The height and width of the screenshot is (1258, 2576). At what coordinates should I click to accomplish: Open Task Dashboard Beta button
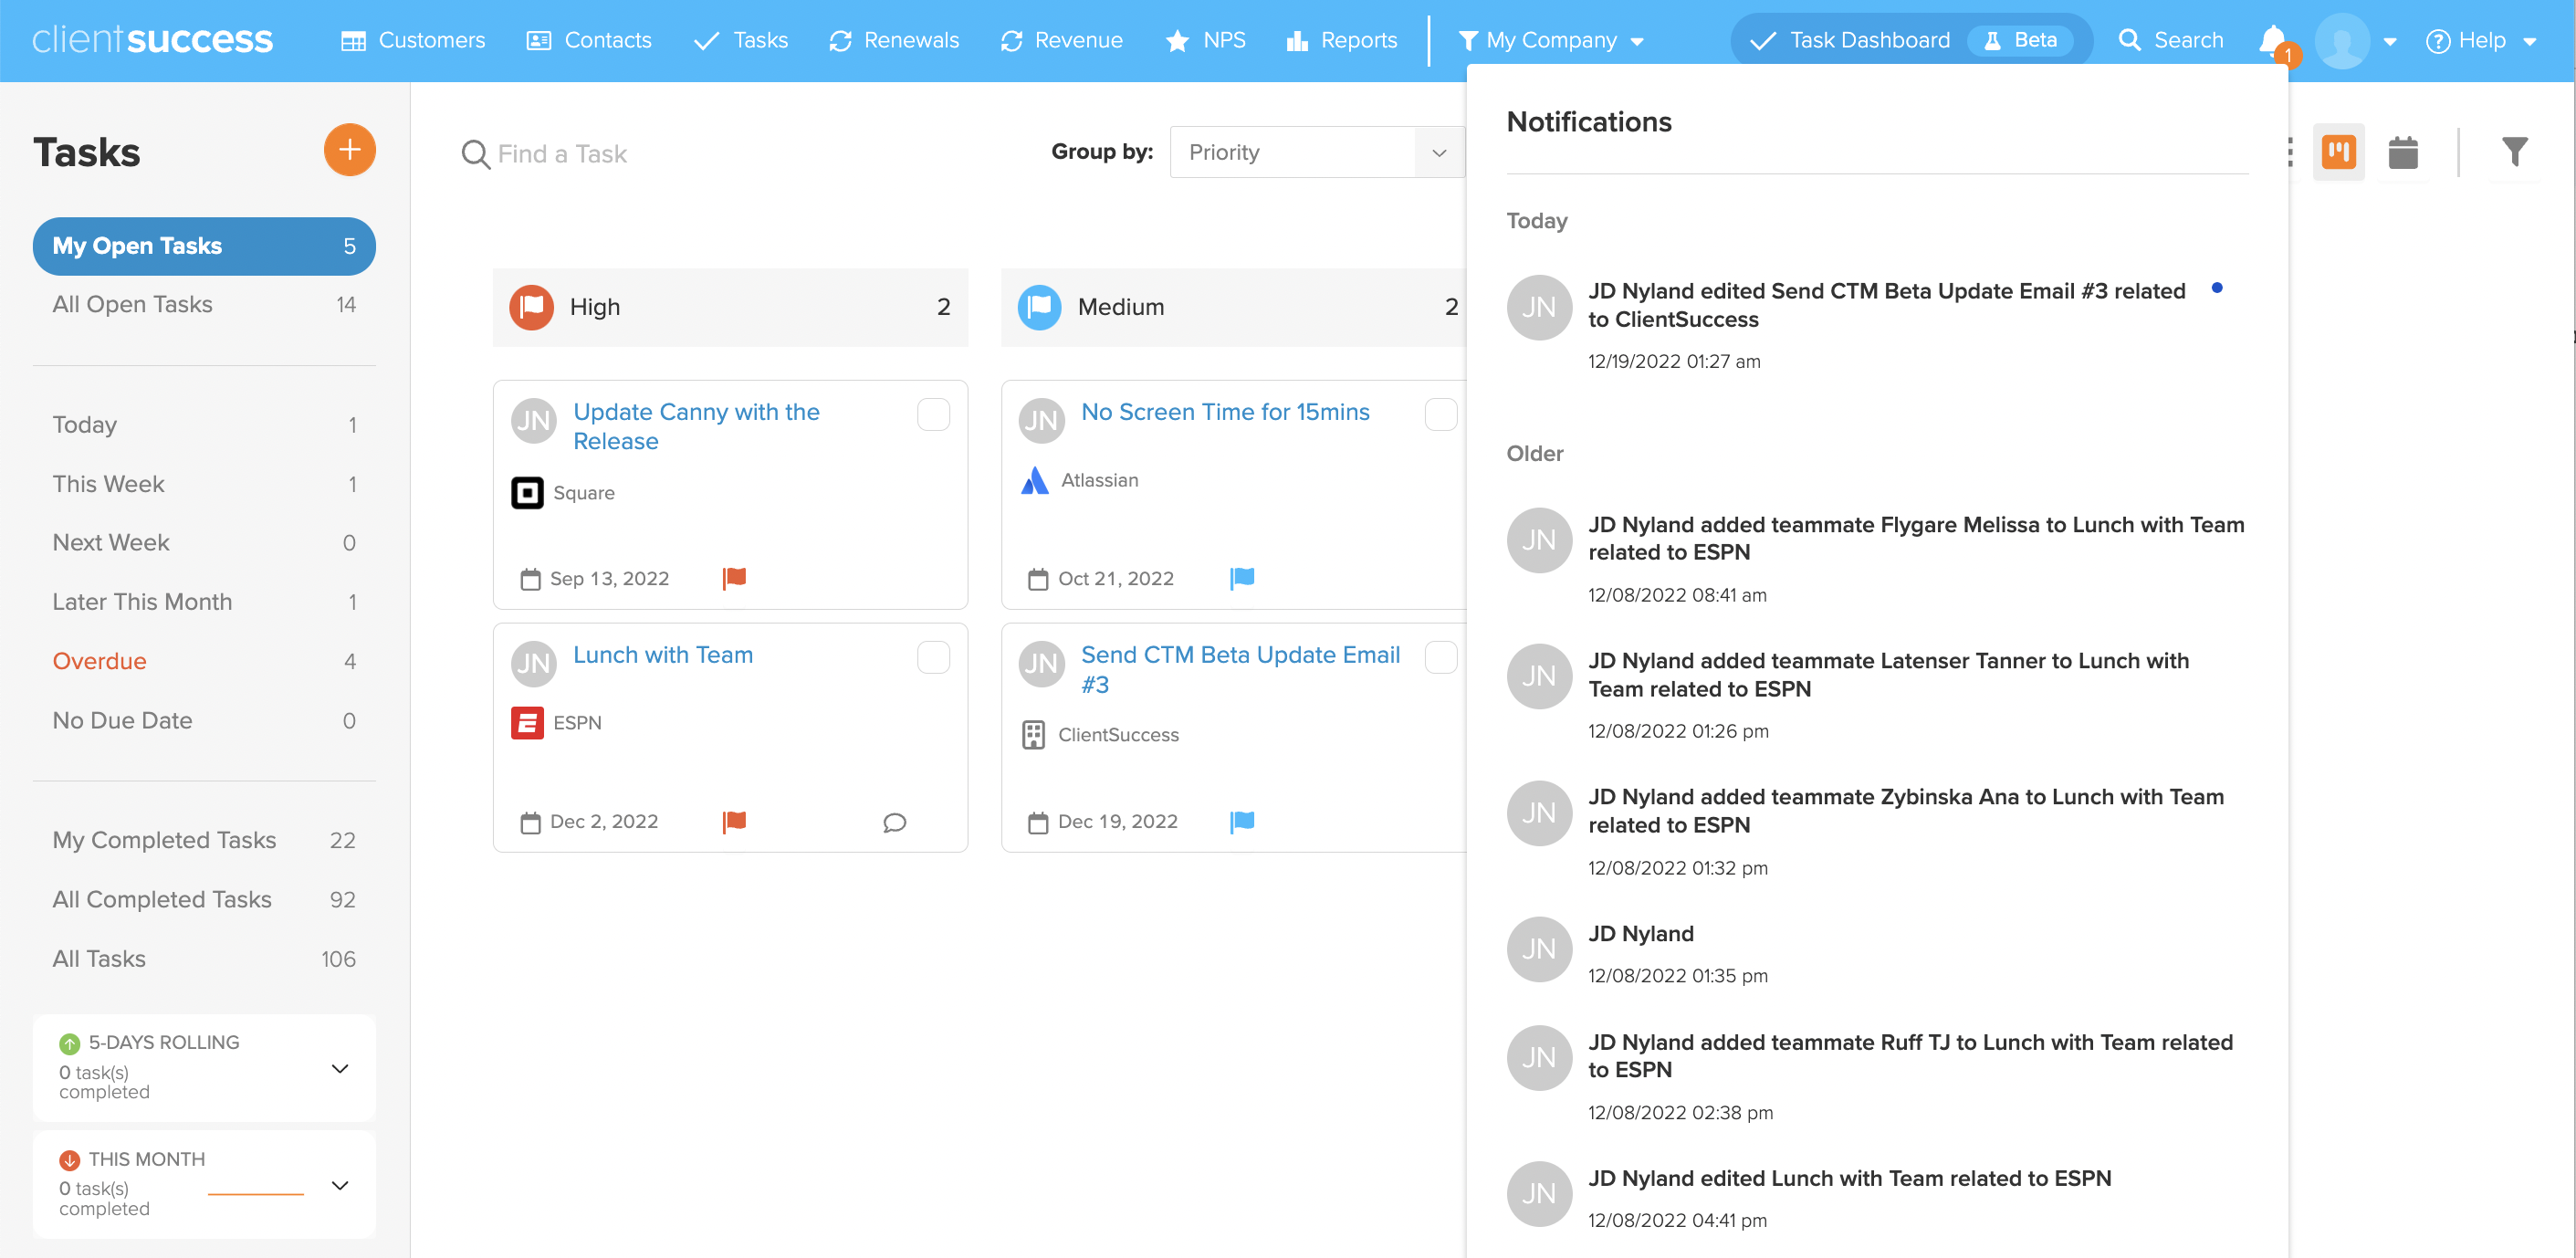(1911, 41)
